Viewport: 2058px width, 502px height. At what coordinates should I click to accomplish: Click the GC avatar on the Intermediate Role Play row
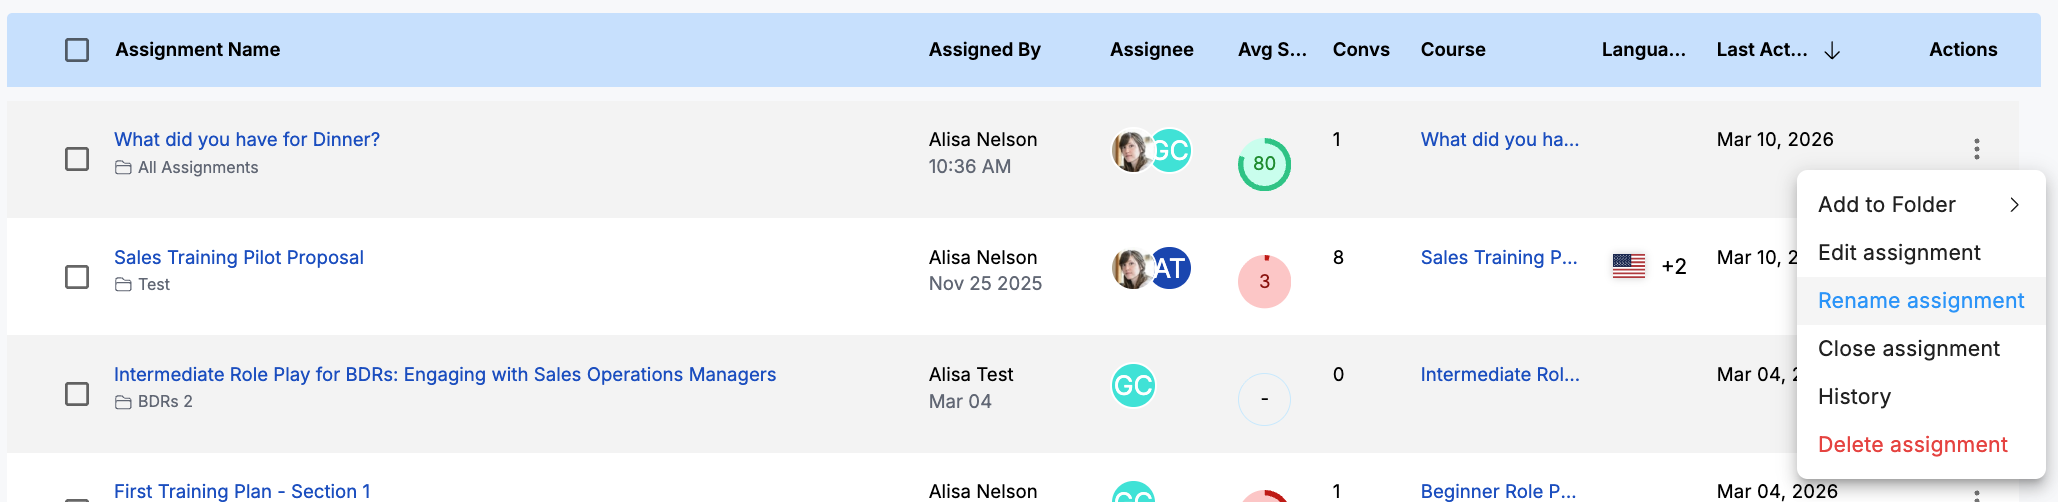pyautogui.click(x=1133, y=385)
